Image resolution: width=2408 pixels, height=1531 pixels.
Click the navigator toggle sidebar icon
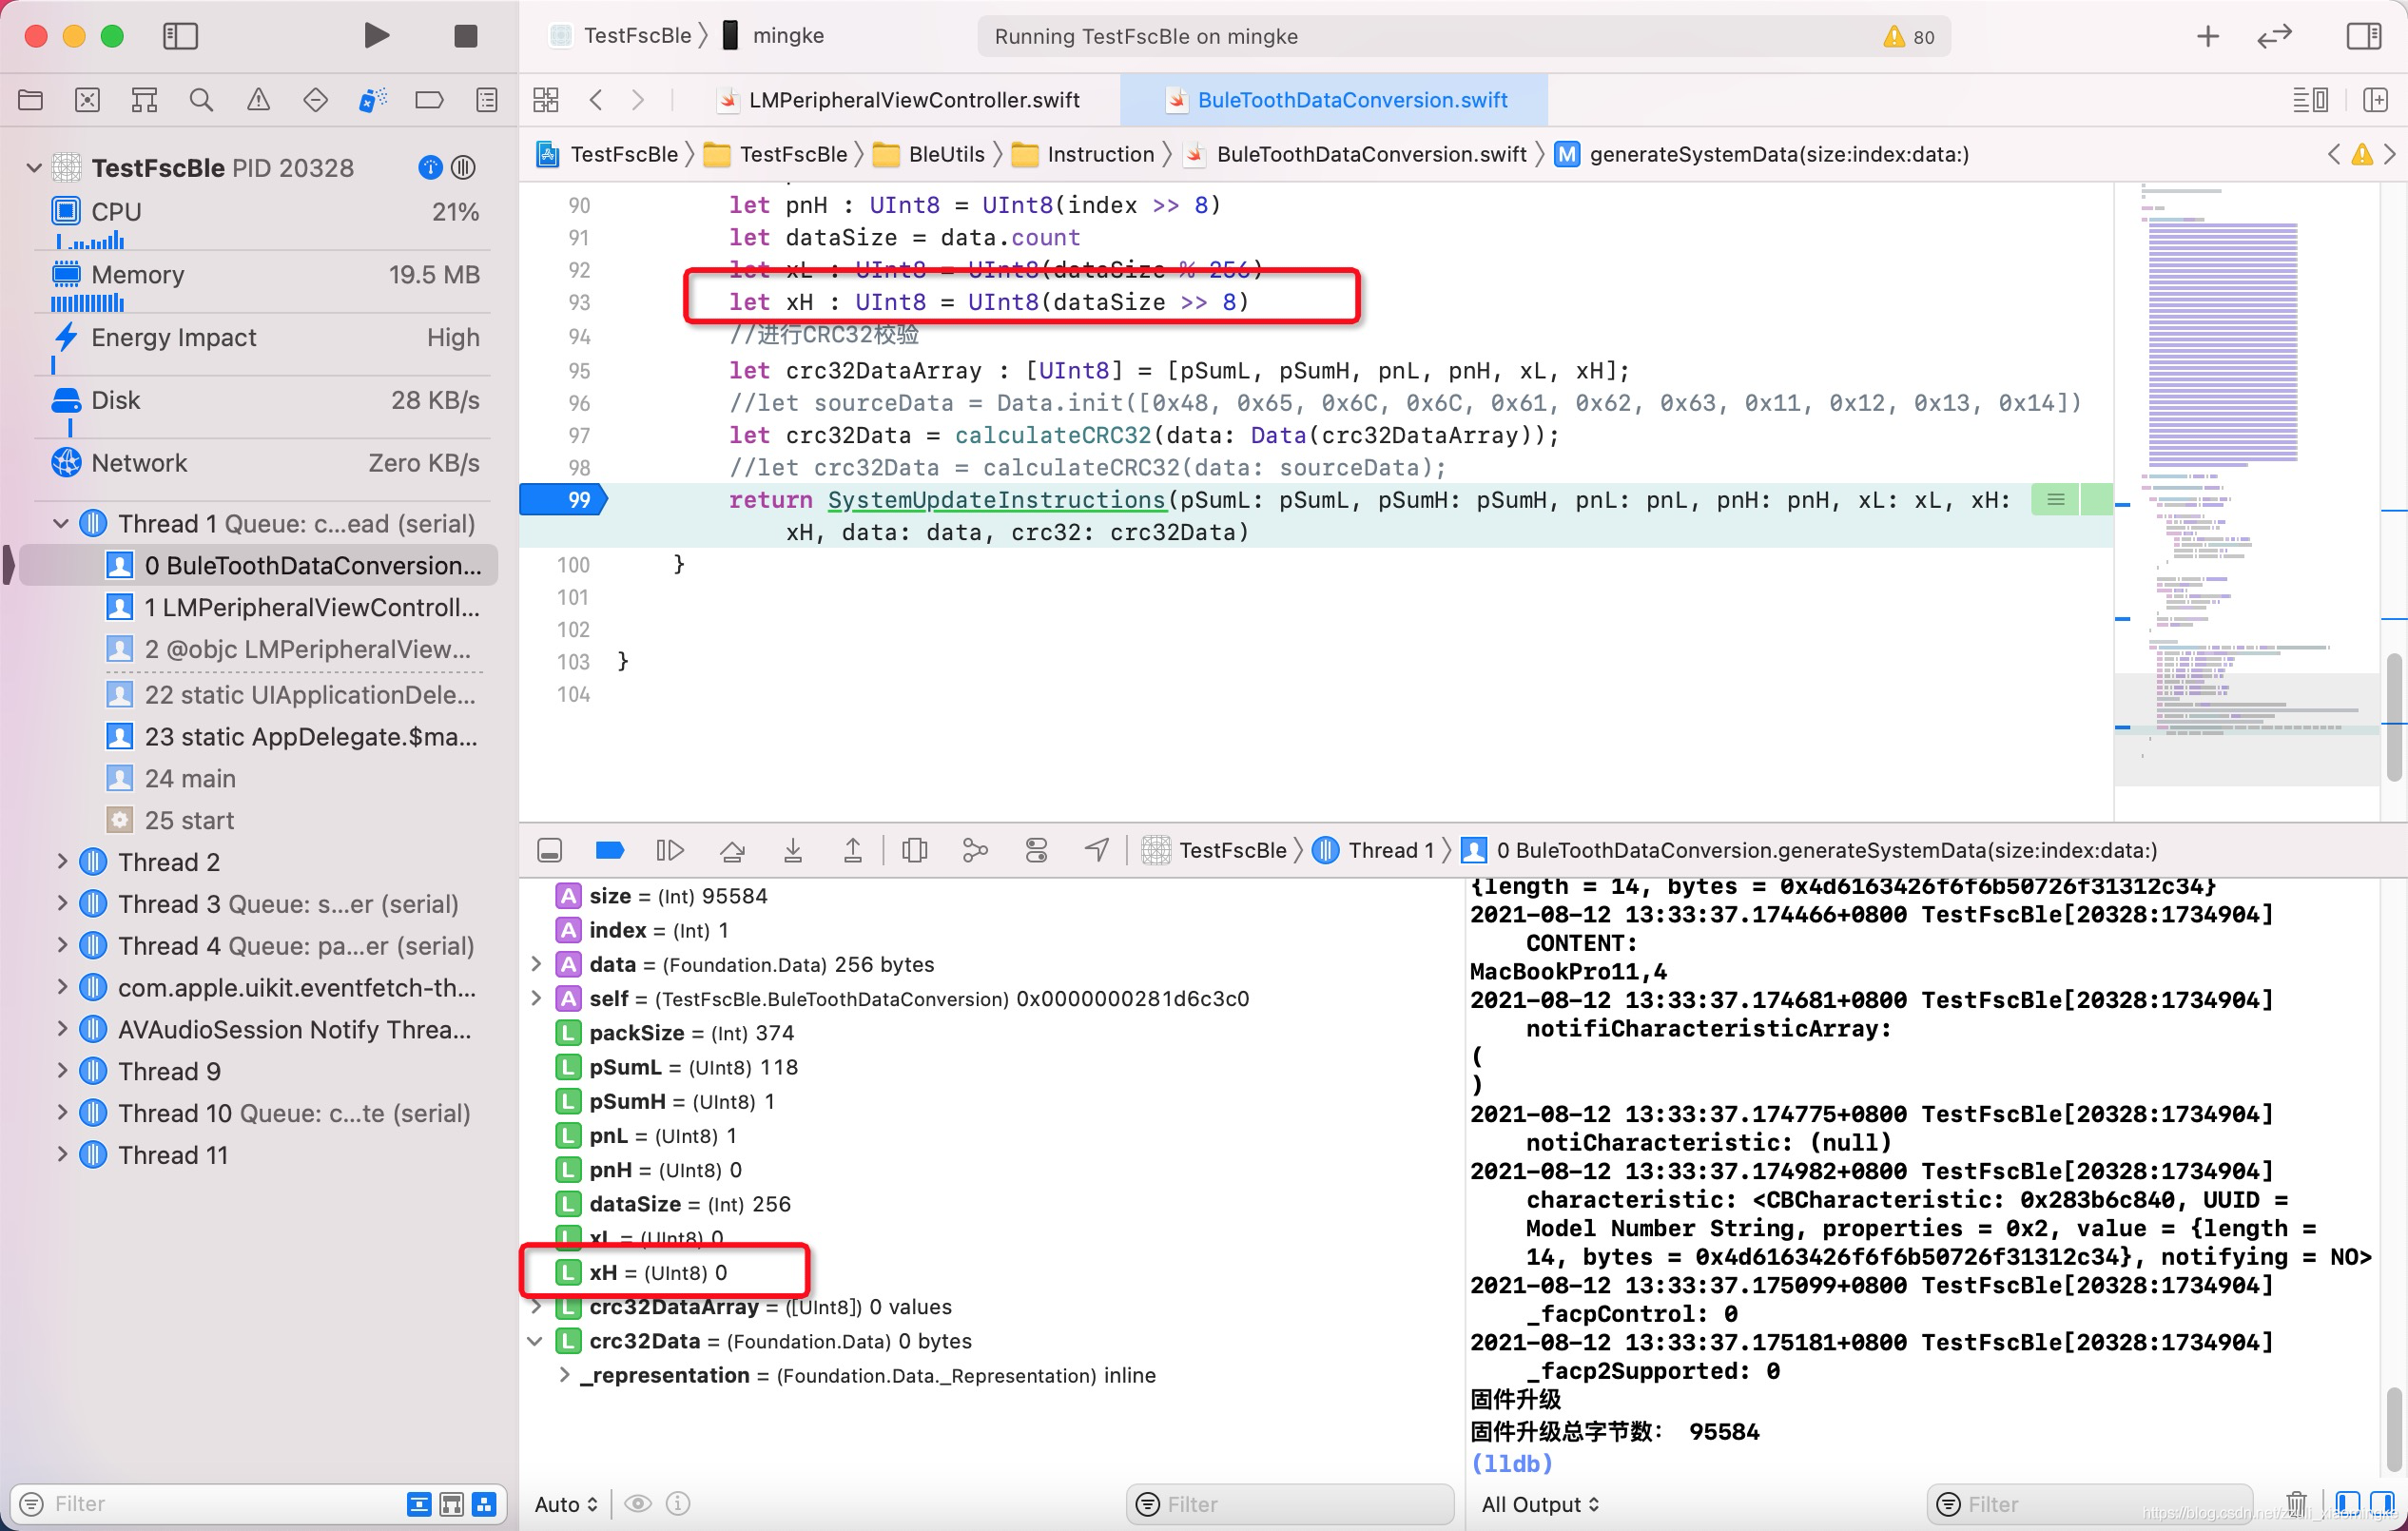click(x=181, y=35)
